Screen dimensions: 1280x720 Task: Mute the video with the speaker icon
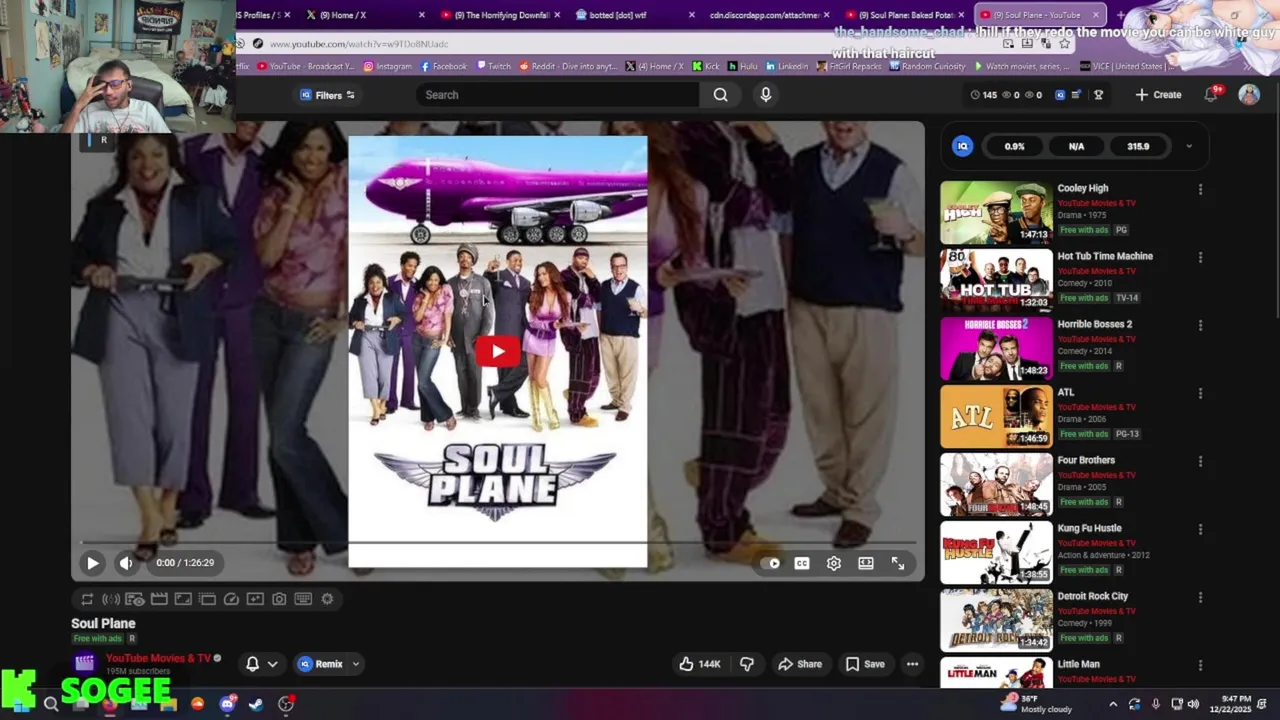click(x=126, y=563)
